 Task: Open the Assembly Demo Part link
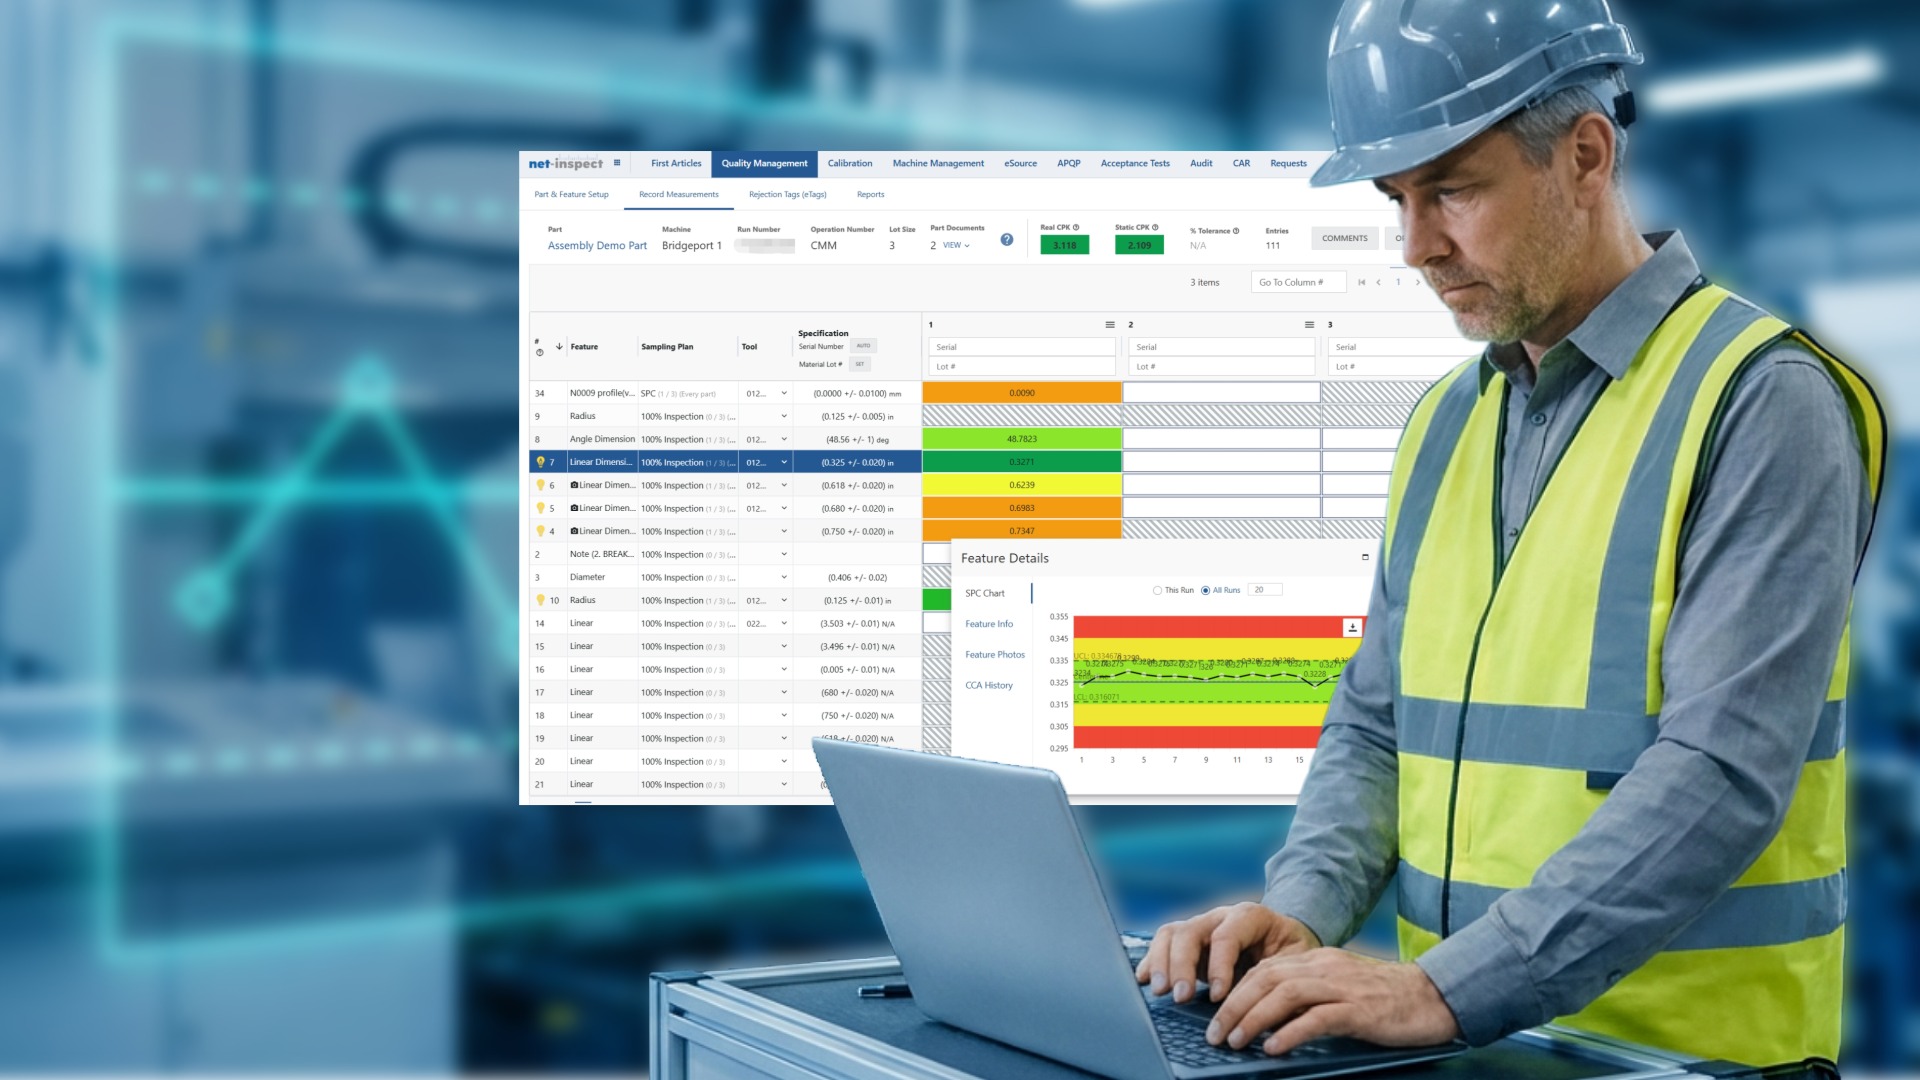[x=597, y=246]
